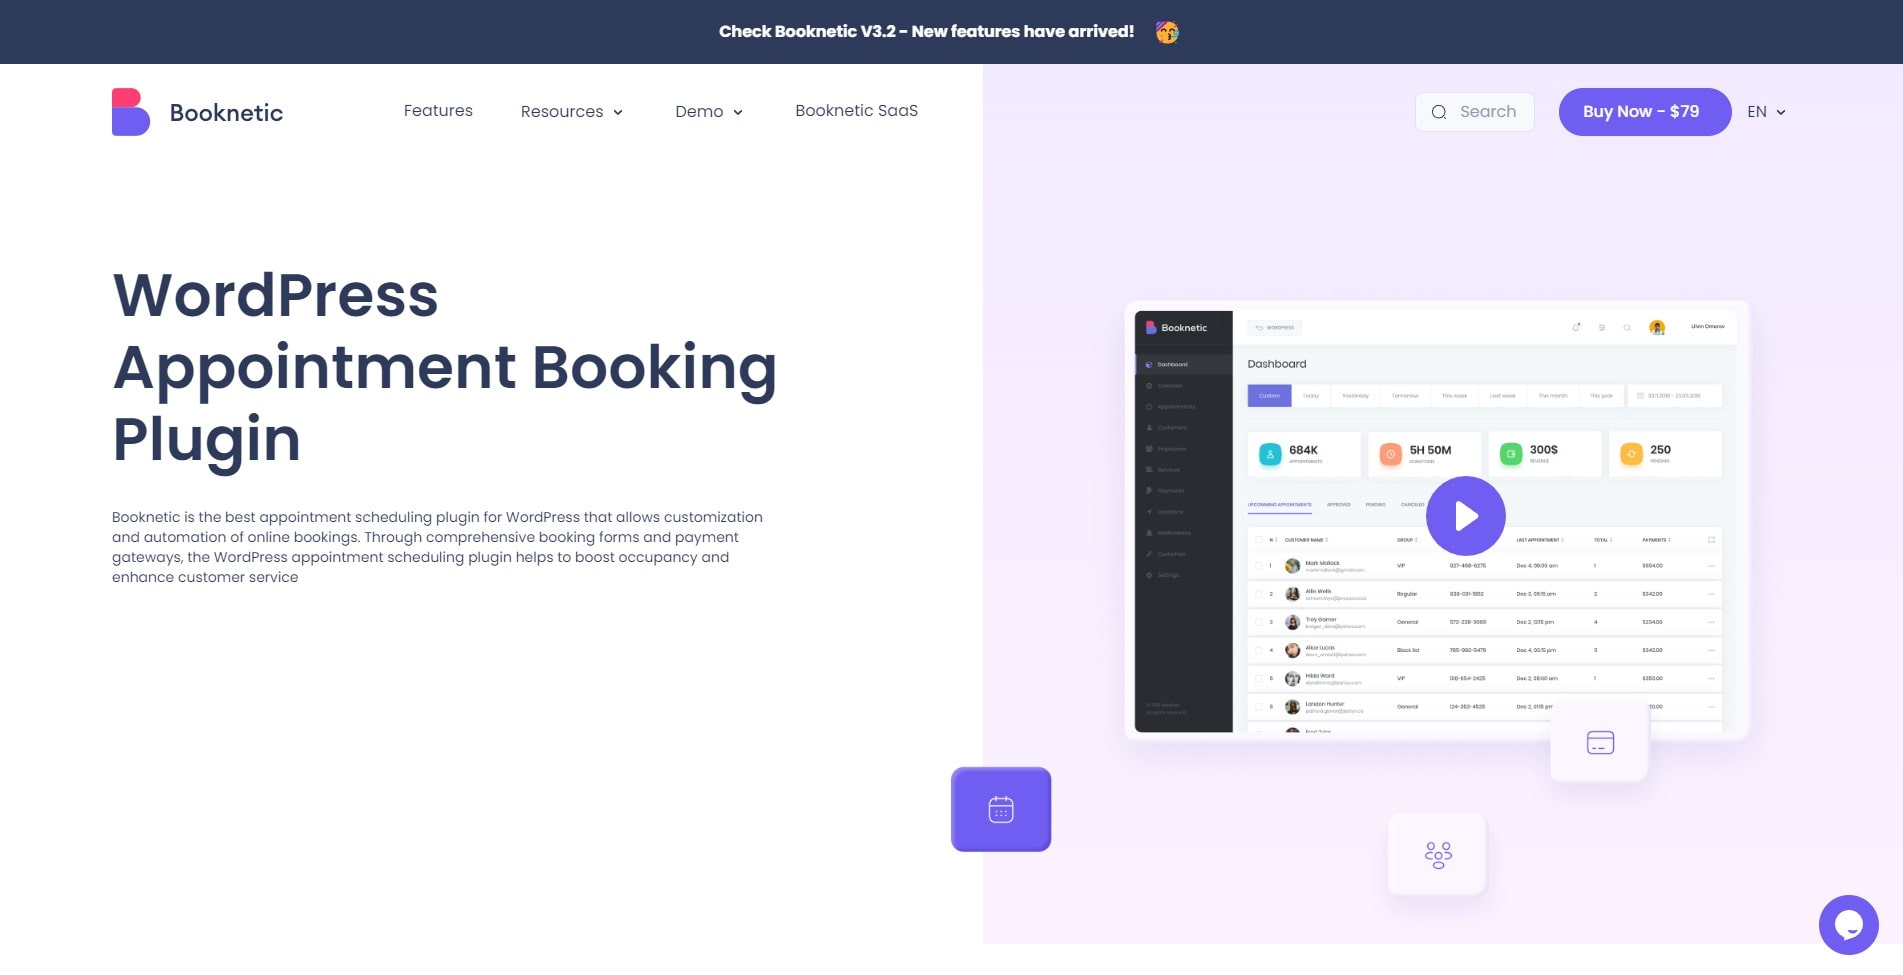Click the Booknetic brand name in the header
The image size is (1903, 975).
pos(226,113)
